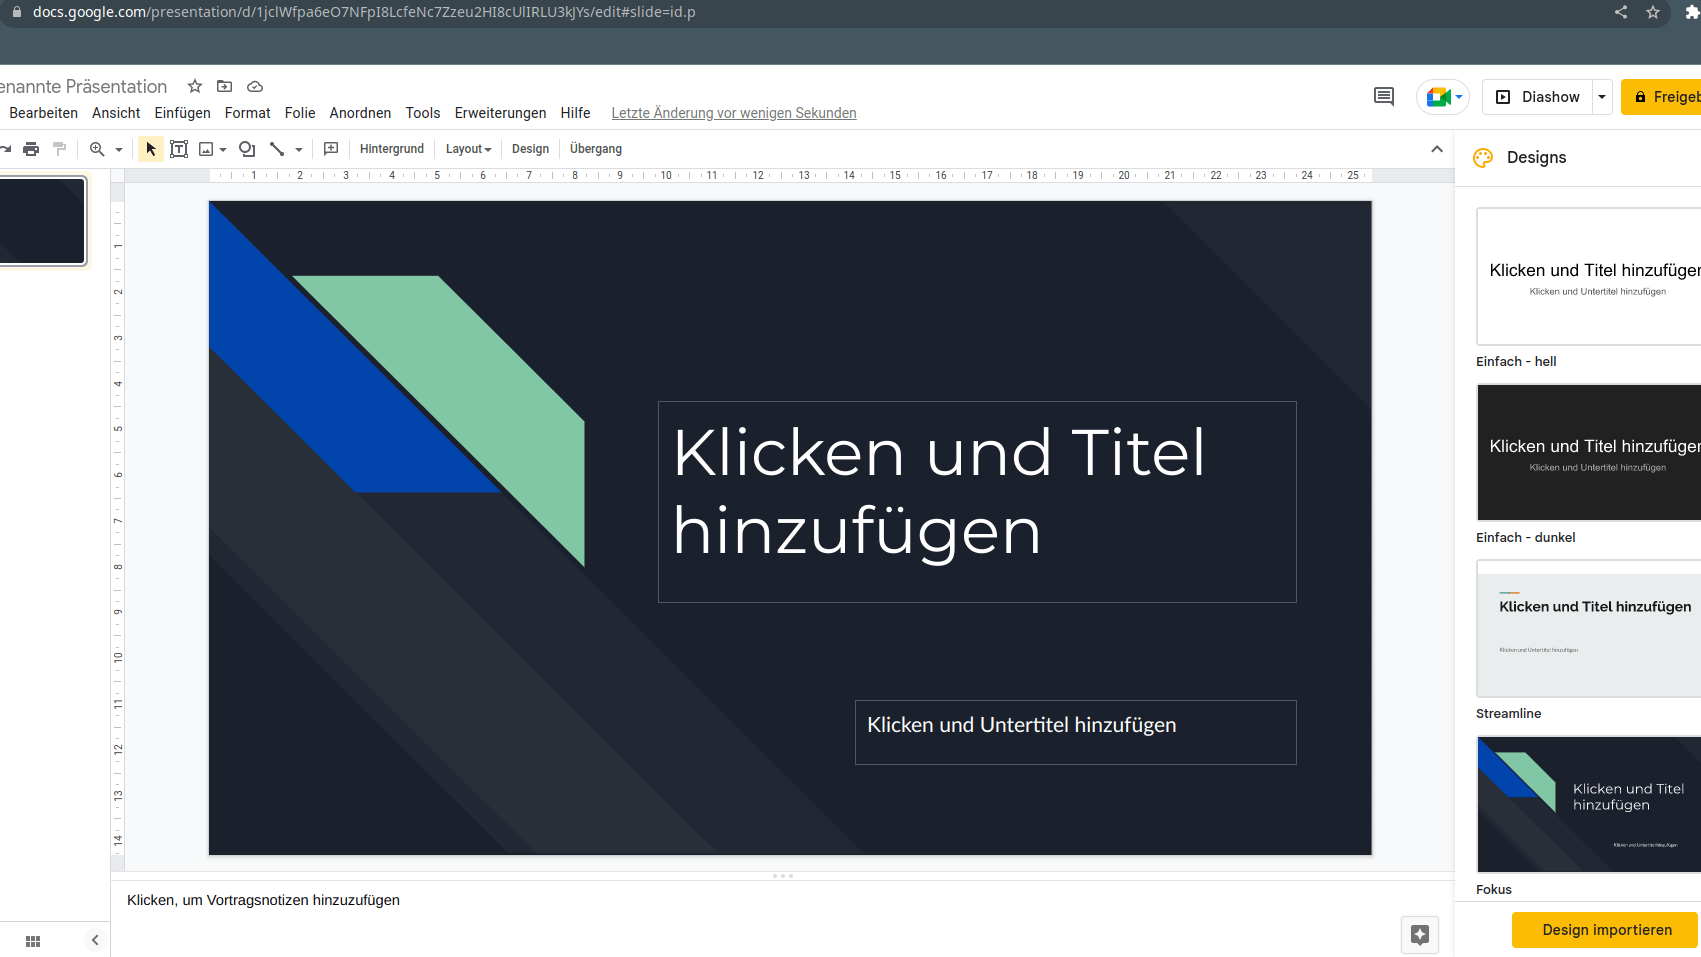This screenshot has height=957, width=1701.
Task: Click Design importieren button
Action: coord(1606,930)
